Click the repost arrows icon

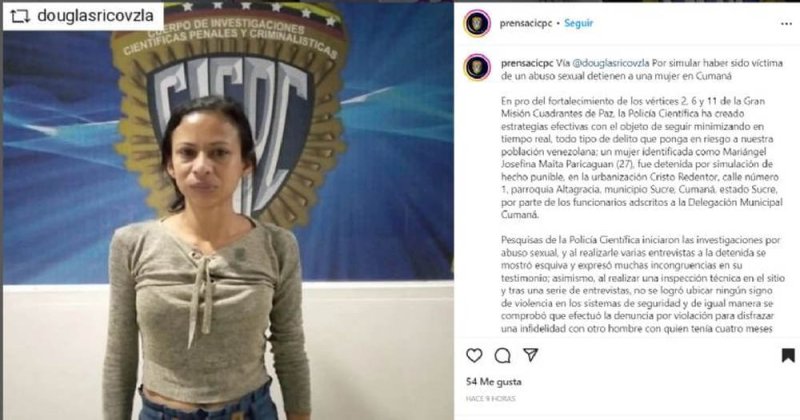click(x=19, y=17)
